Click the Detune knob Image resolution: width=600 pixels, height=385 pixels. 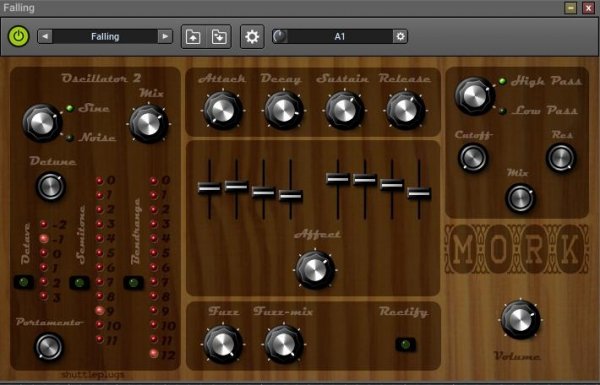click(51, 186)
